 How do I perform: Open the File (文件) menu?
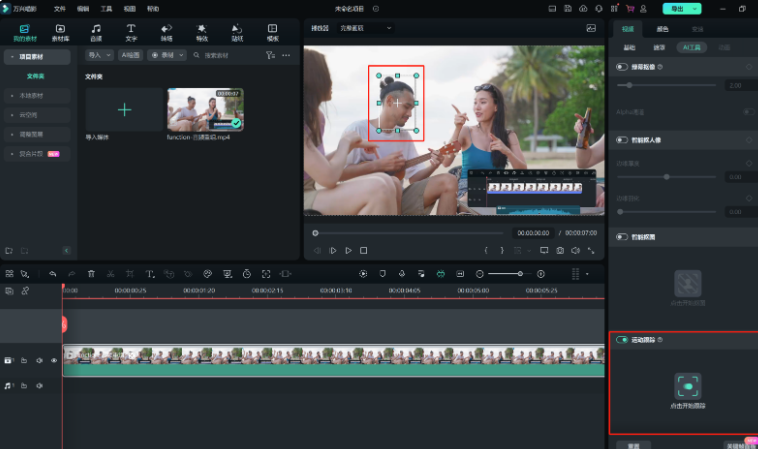tap(60, 8)
